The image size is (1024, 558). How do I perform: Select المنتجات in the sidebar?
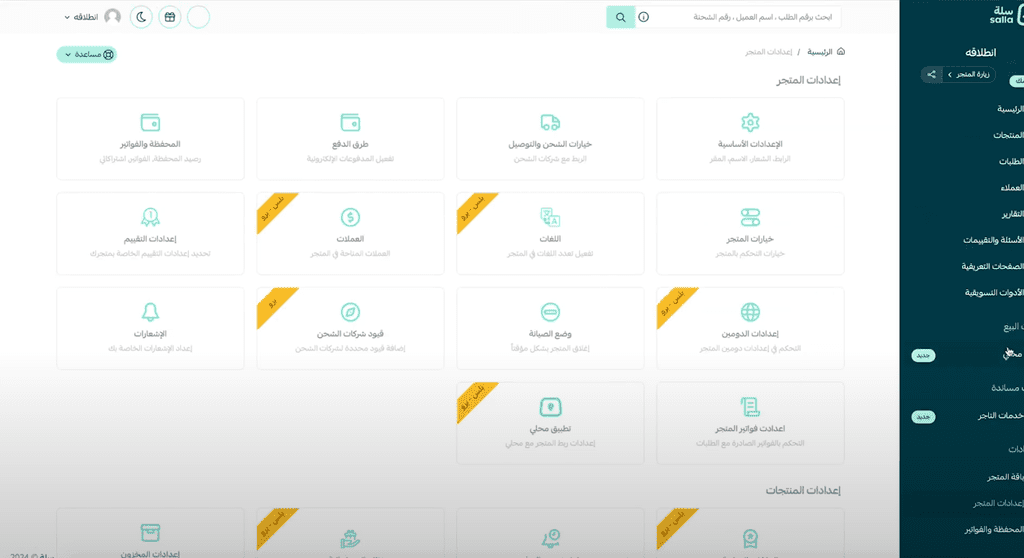pyautogui.click(x=1008, y=135)
